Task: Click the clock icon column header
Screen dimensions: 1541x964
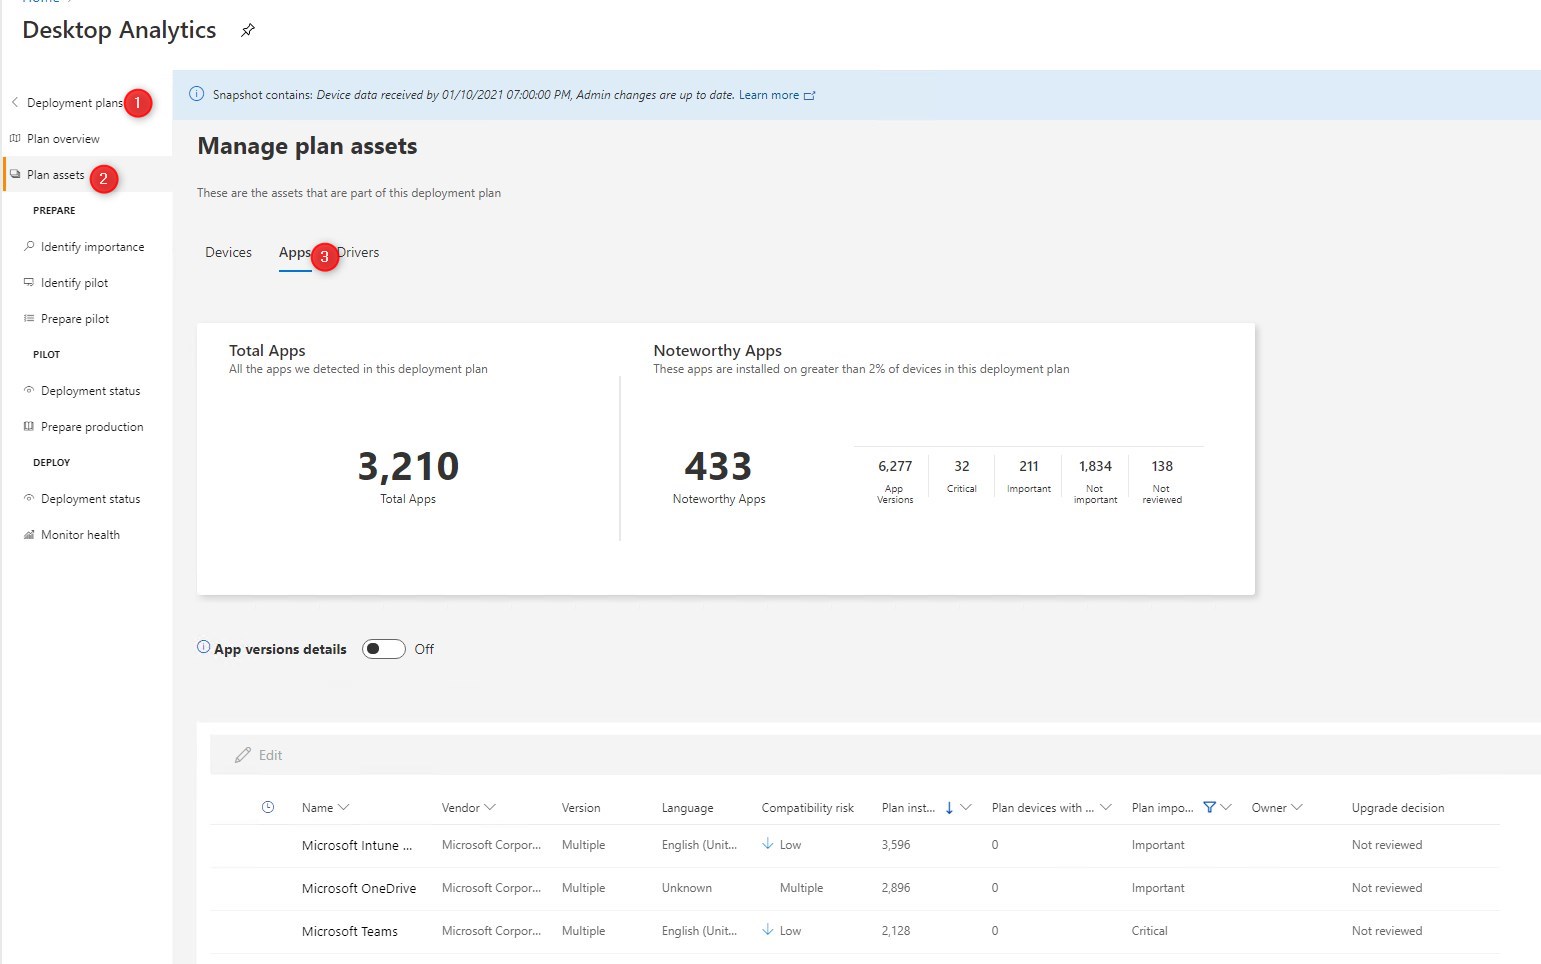Action: tap(268, 807)
